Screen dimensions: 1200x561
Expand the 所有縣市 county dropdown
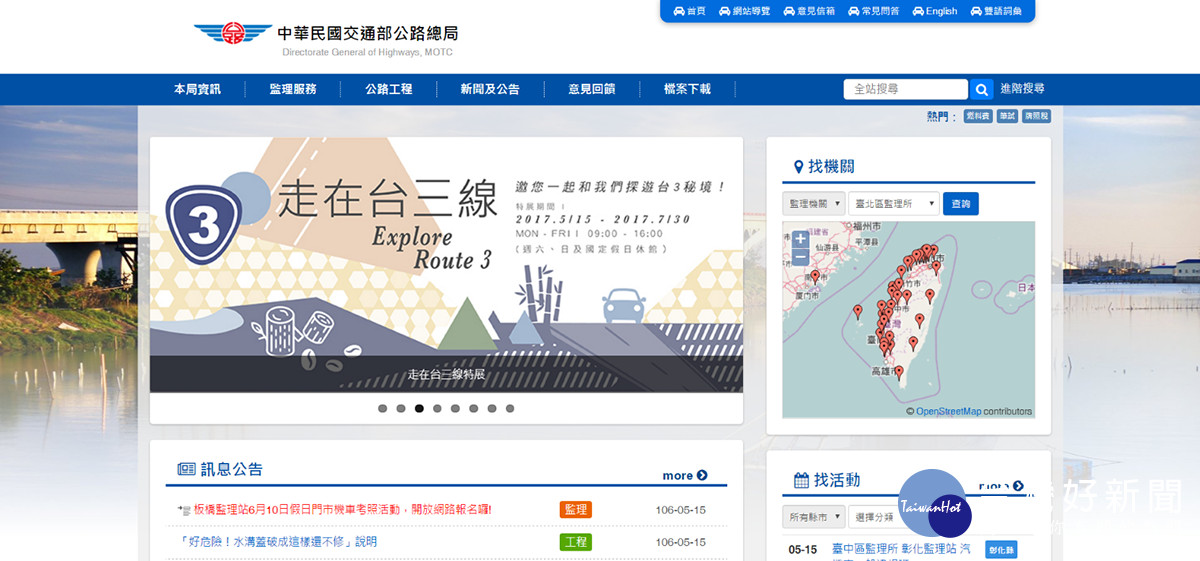coord(813,518)
